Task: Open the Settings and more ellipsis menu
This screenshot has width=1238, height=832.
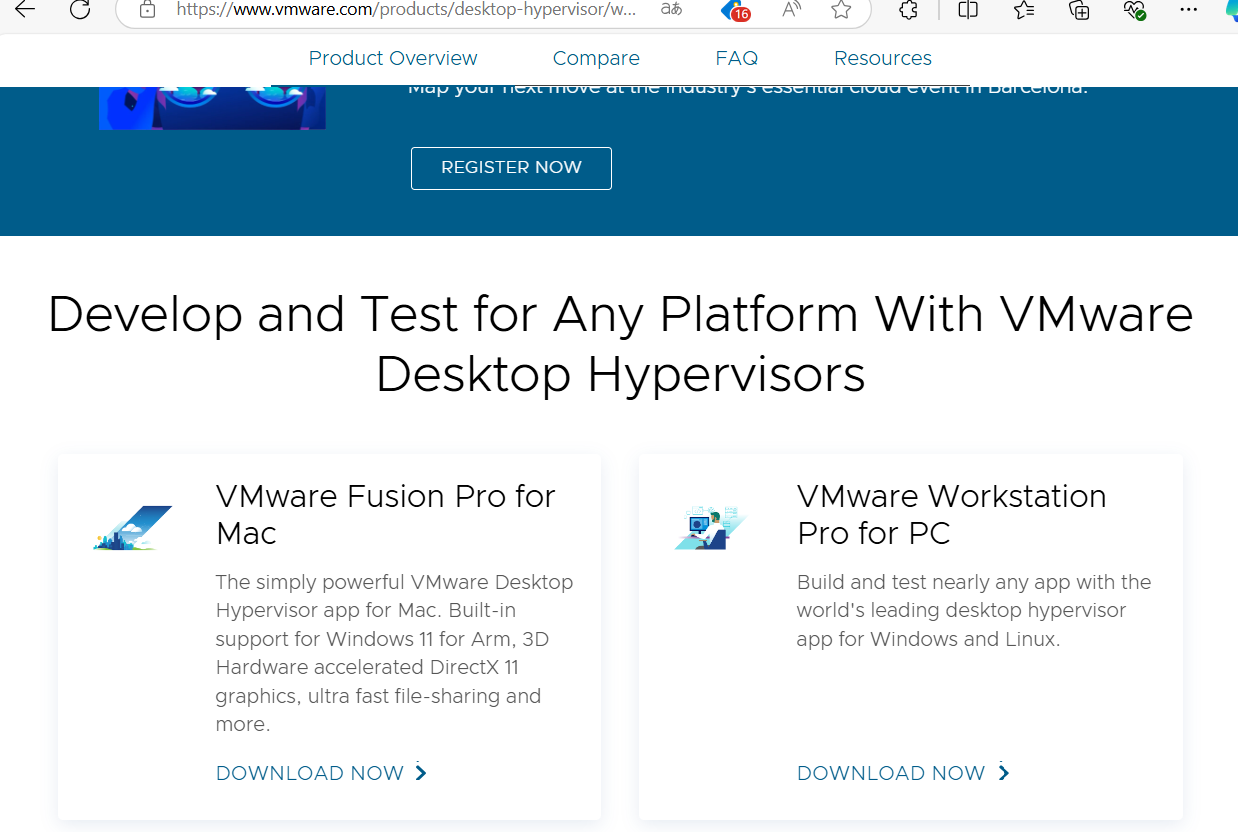Action: pos(1188,10)
